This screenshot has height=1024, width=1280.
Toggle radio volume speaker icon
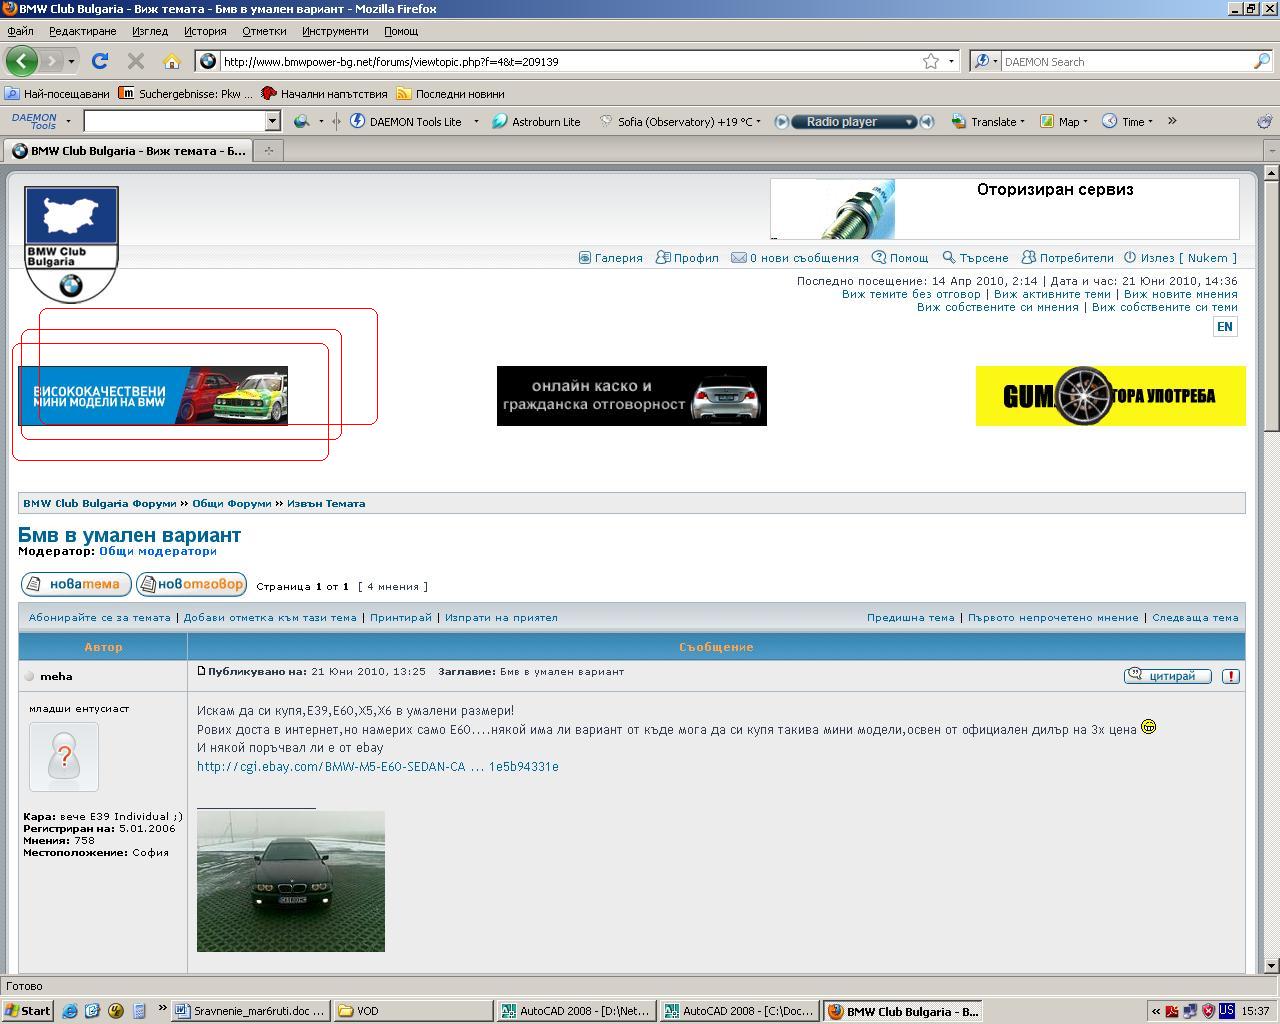click(x=927, y=121)
